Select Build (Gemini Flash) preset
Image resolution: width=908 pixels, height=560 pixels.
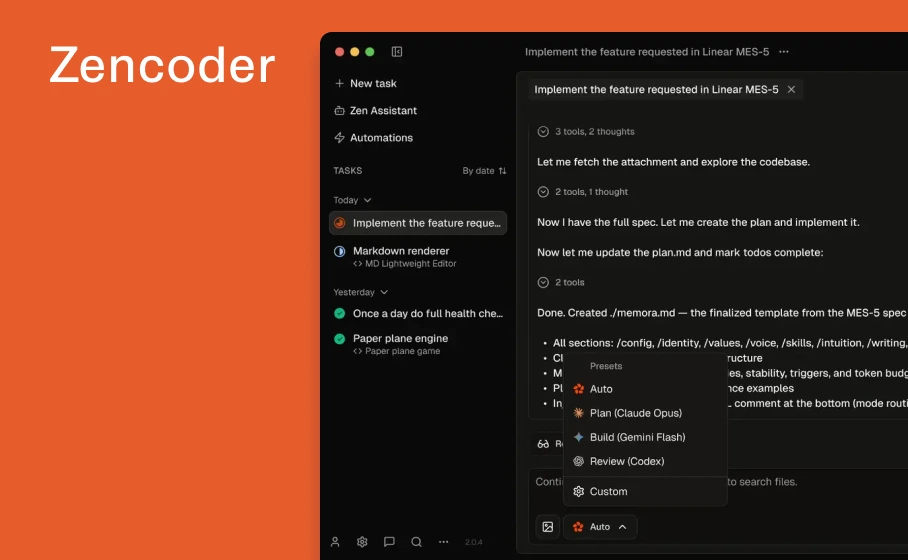coord(645,437)
